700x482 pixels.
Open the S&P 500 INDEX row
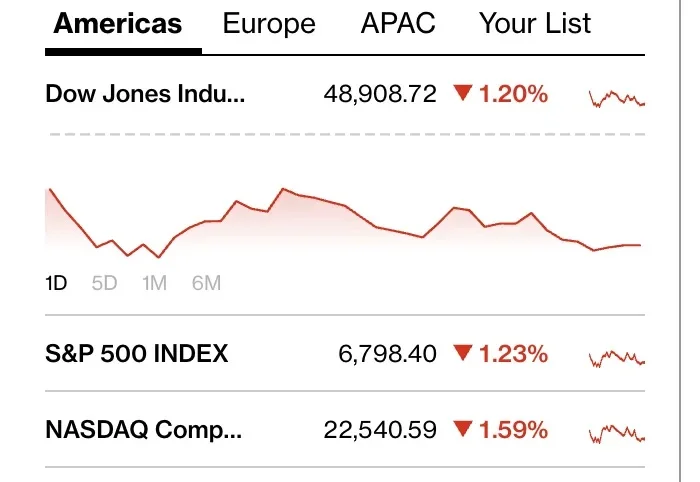(137, 353)
